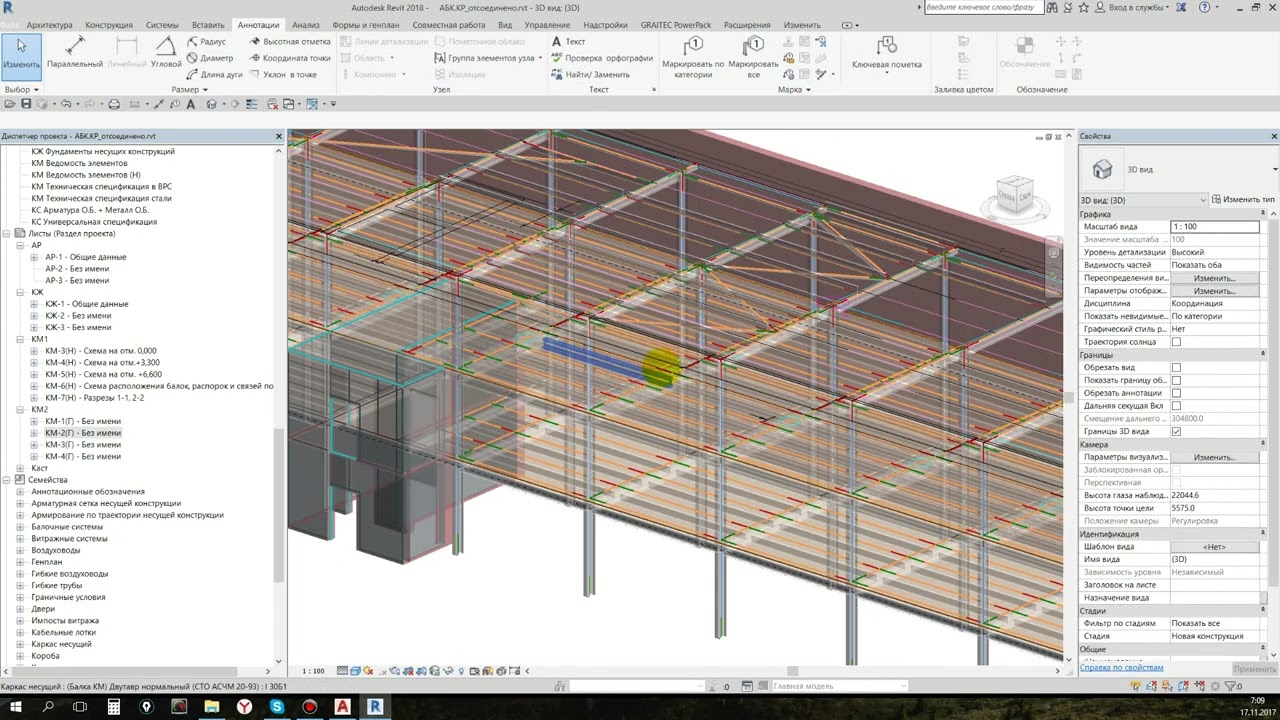Image resolution: width=1280 pixels, height=720 pixels.
Task: Click Изменить button for Параметры визуализации
Action: click(1214, 457)
